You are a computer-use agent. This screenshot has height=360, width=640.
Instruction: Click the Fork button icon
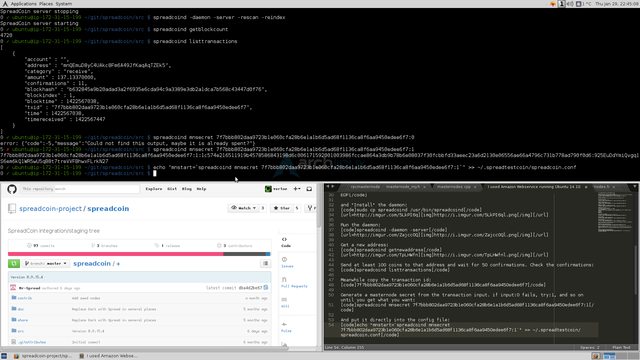point(311,208)
